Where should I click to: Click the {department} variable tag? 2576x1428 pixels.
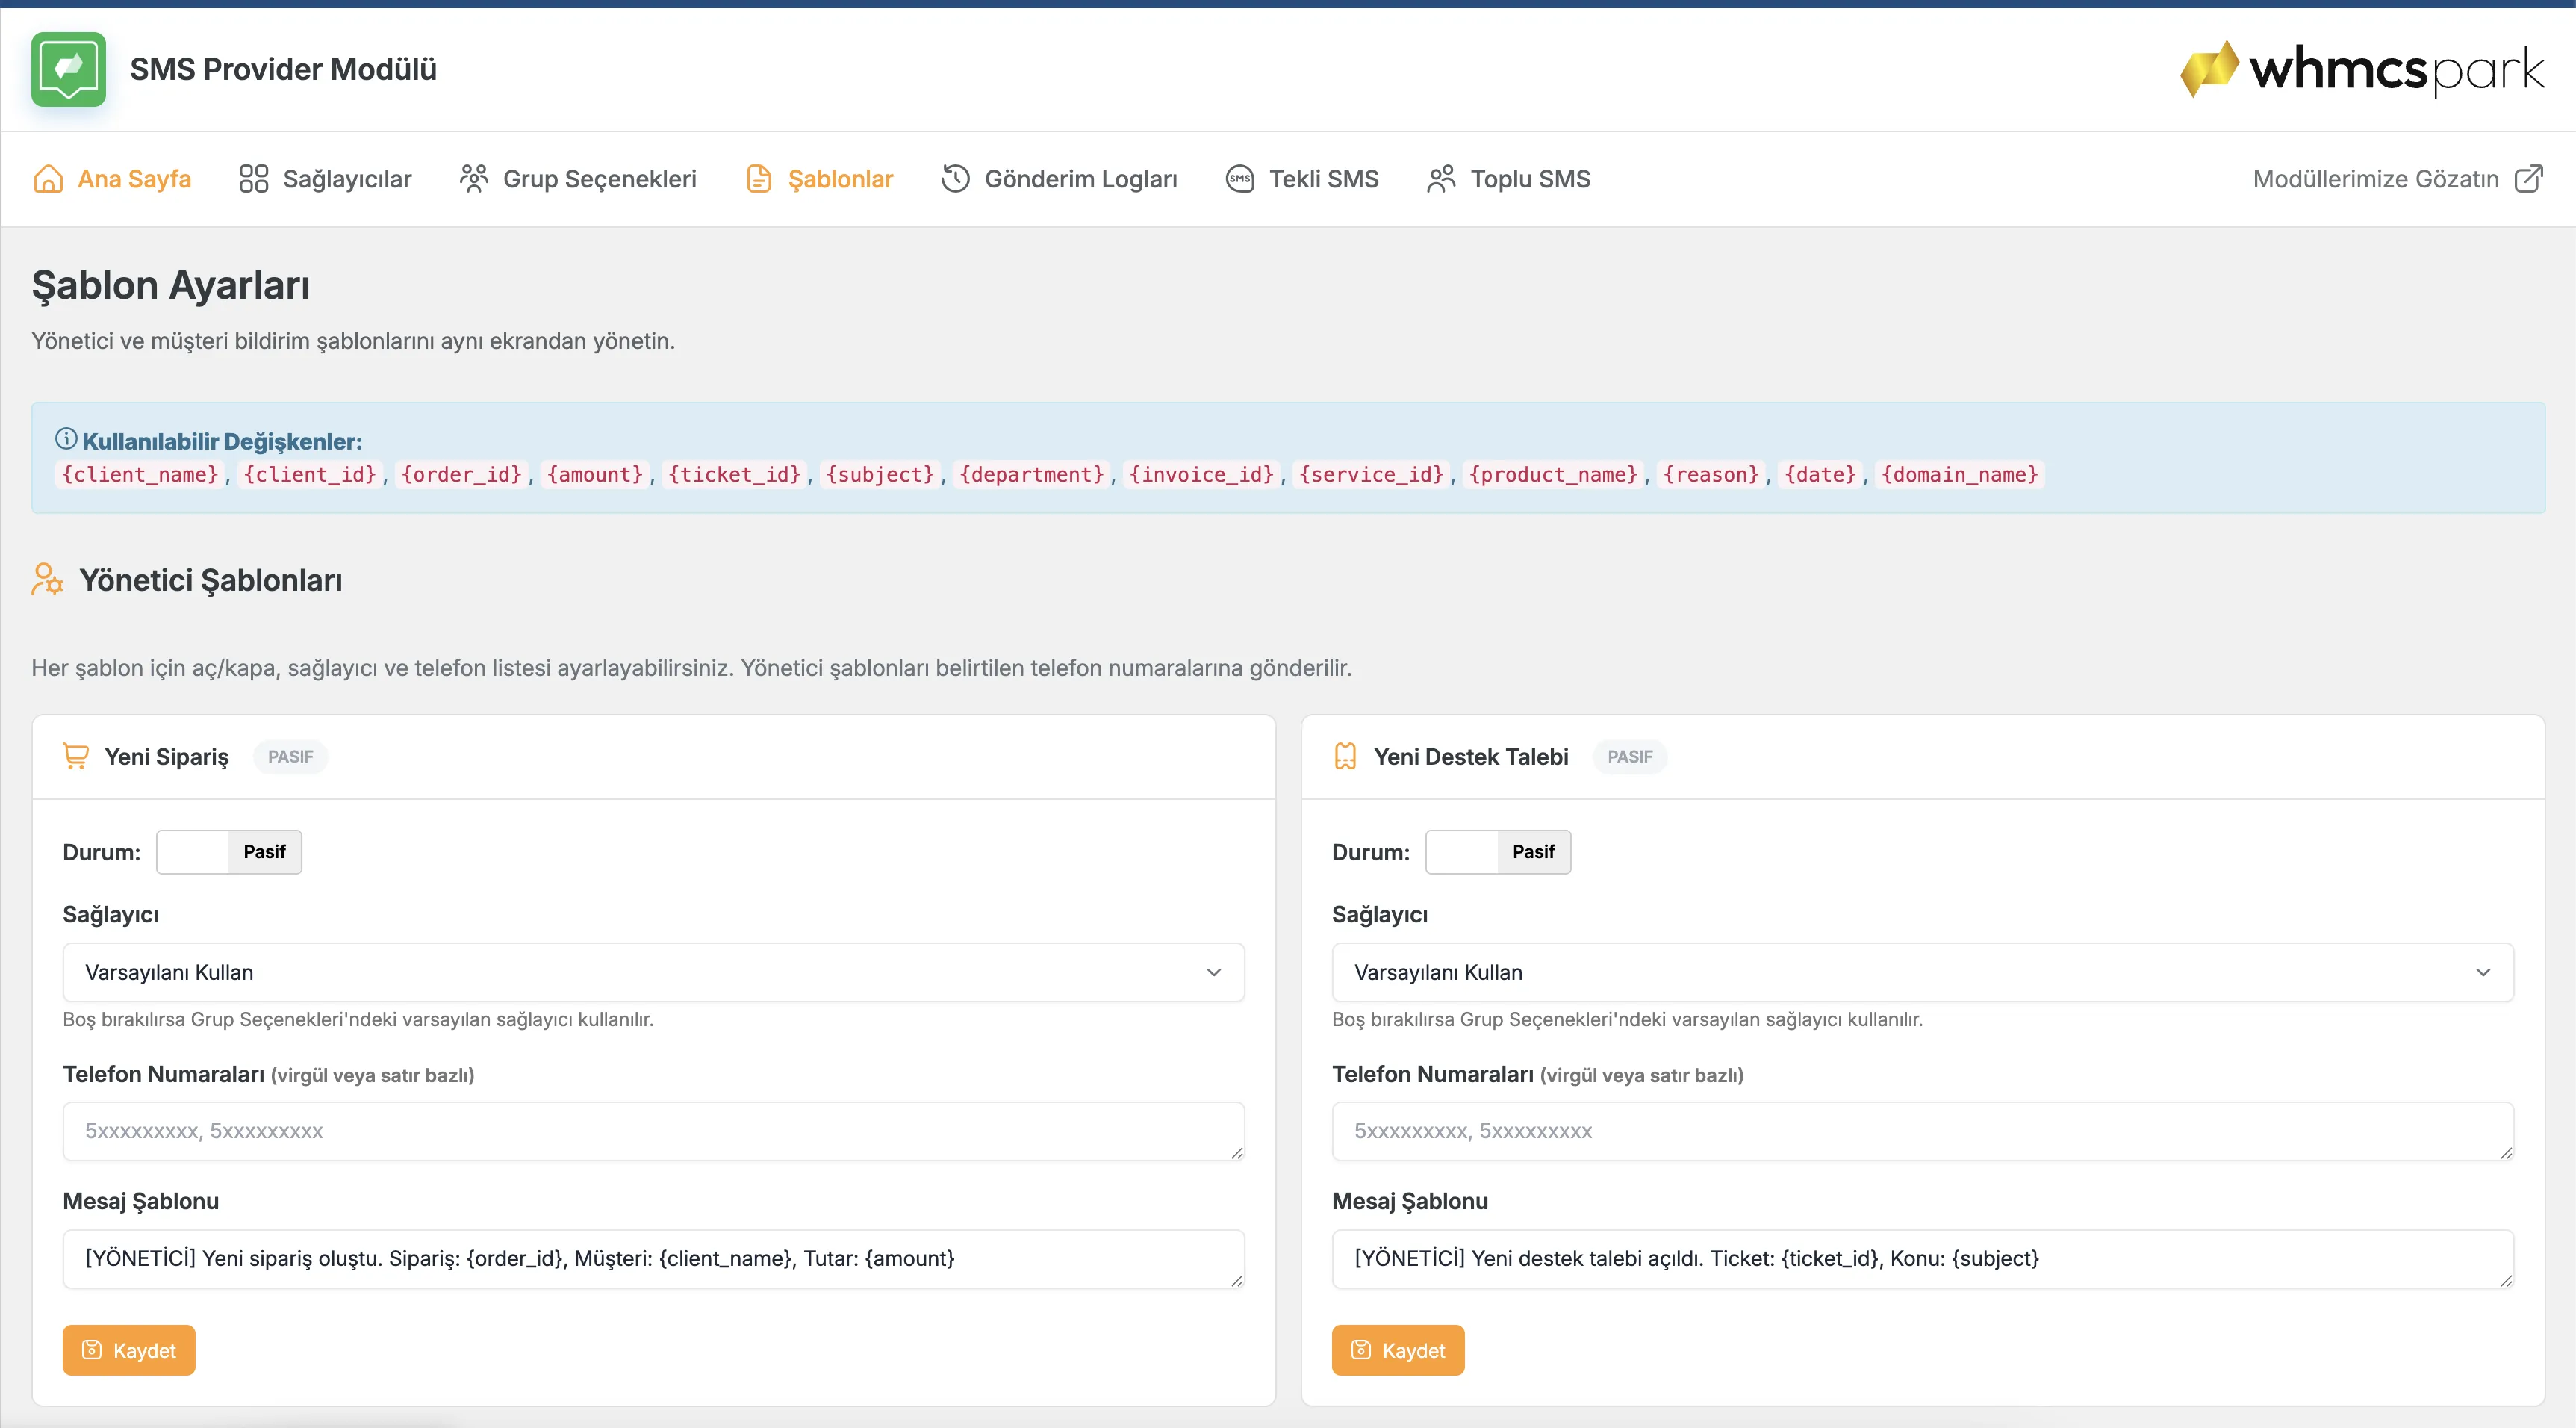coord(1032,474)
